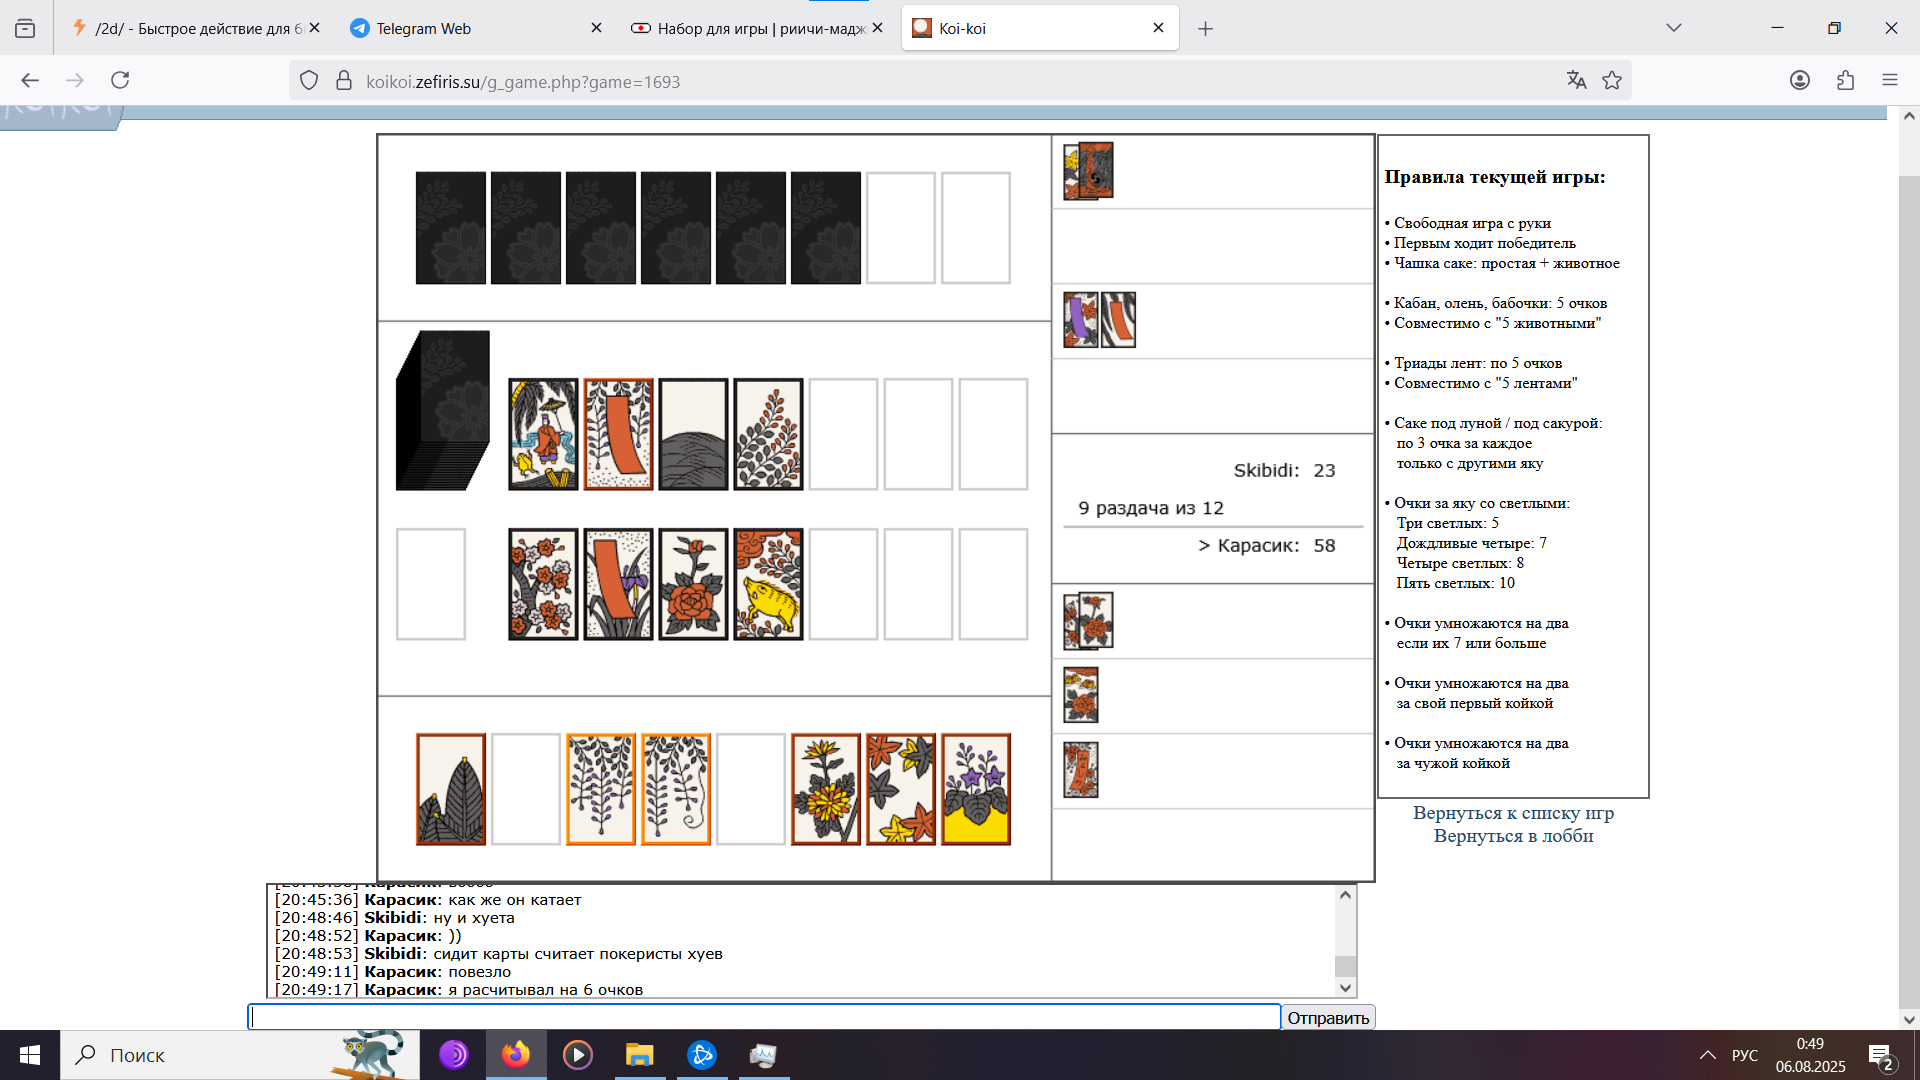Open a new browser tab

pyautogui.click(x=1205, y=29)
